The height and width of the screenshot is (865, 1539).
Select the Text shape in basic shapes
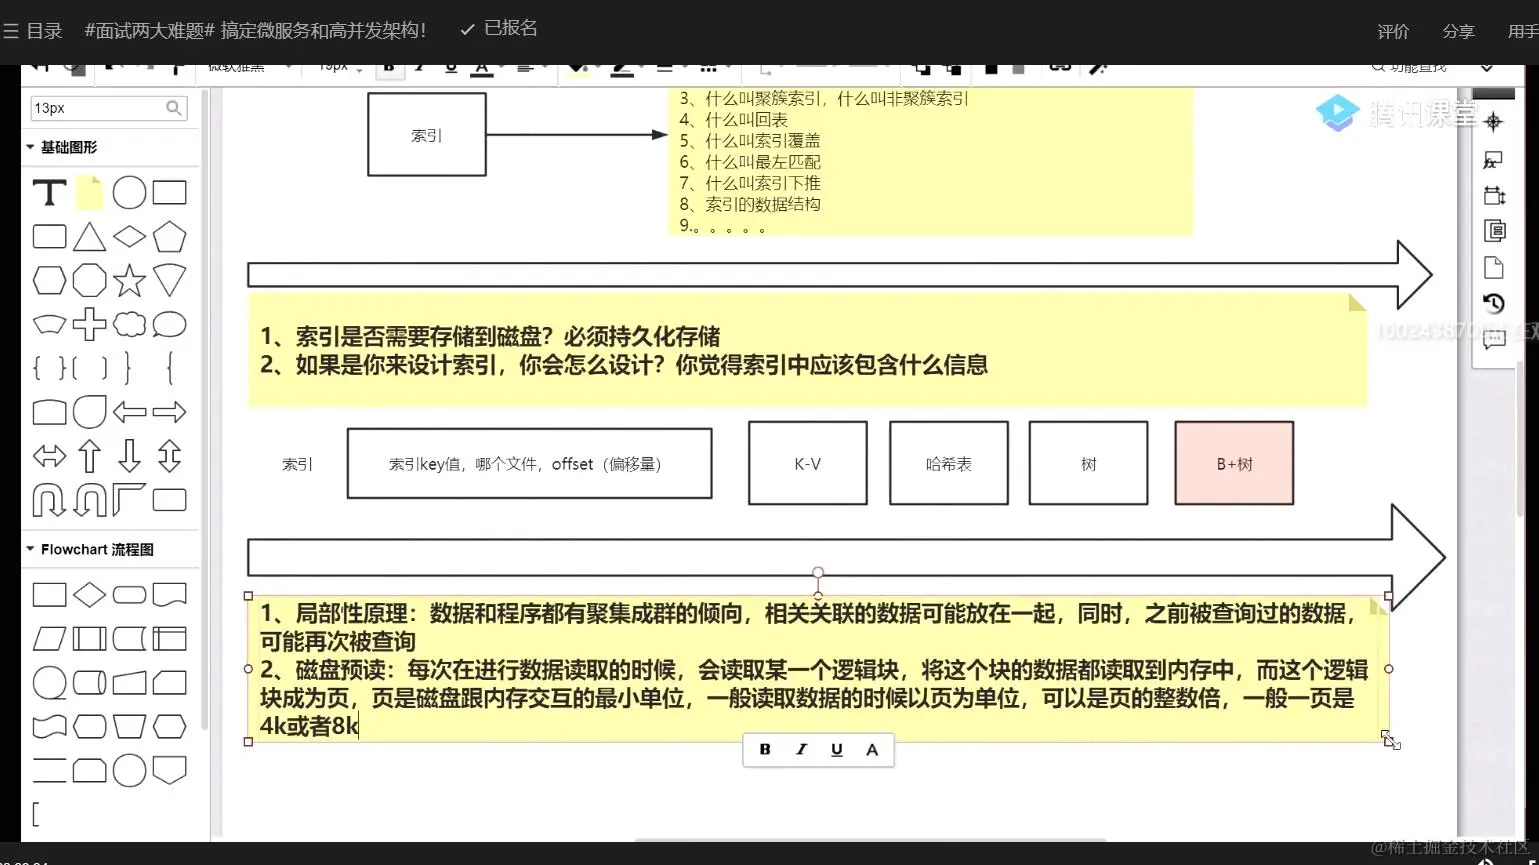(49, 192)
